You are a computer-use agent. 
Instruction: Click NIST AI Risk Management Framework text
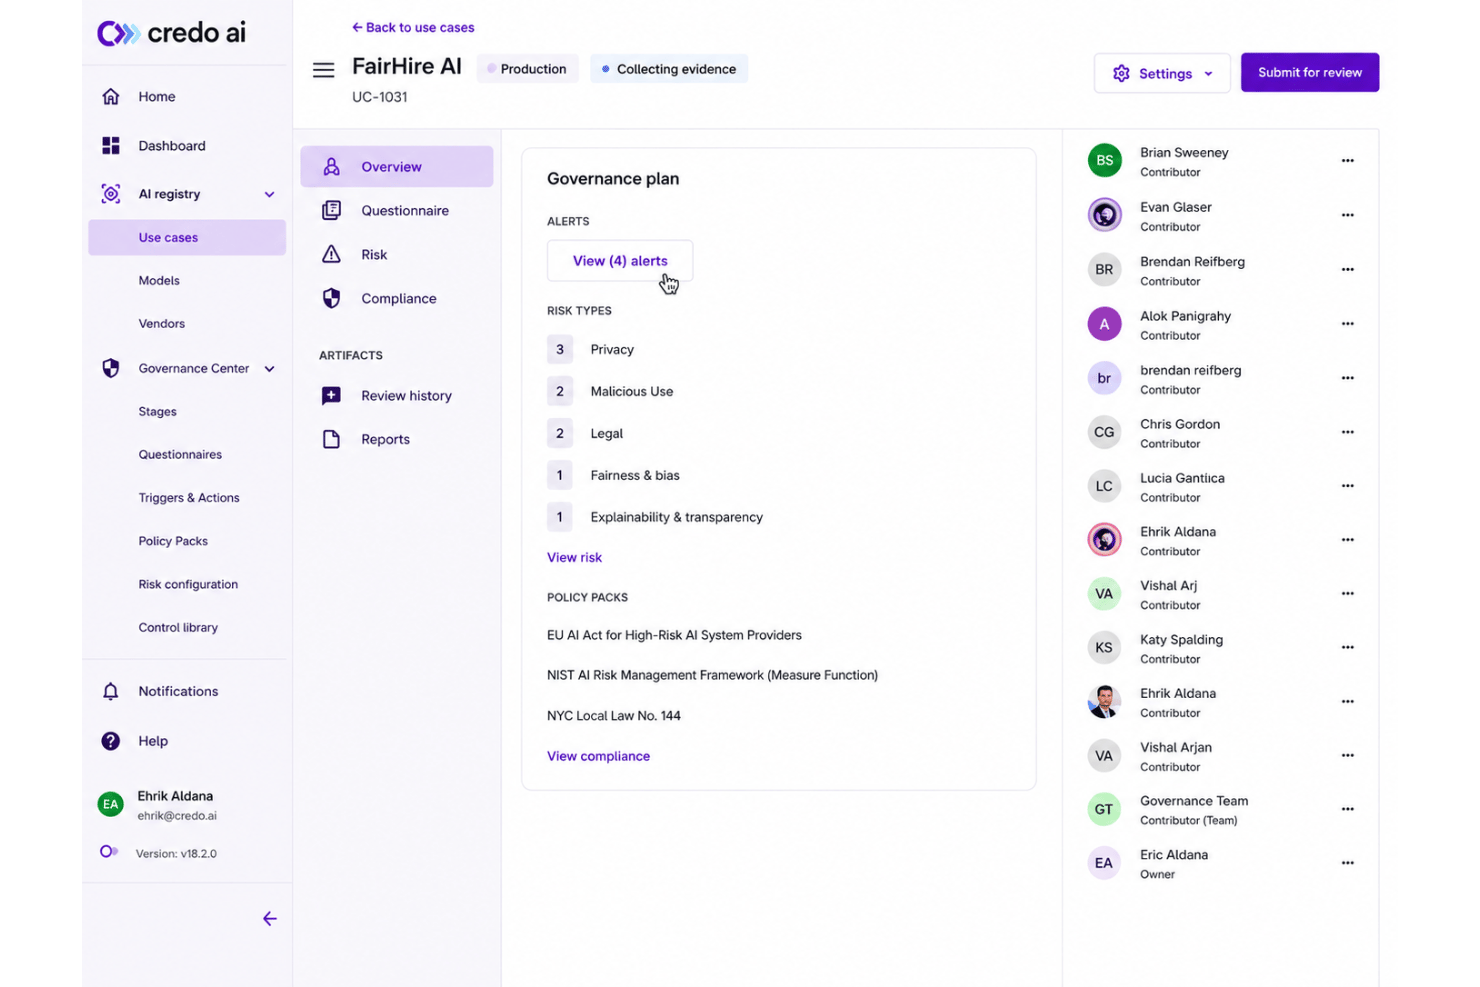click(712, 676)
